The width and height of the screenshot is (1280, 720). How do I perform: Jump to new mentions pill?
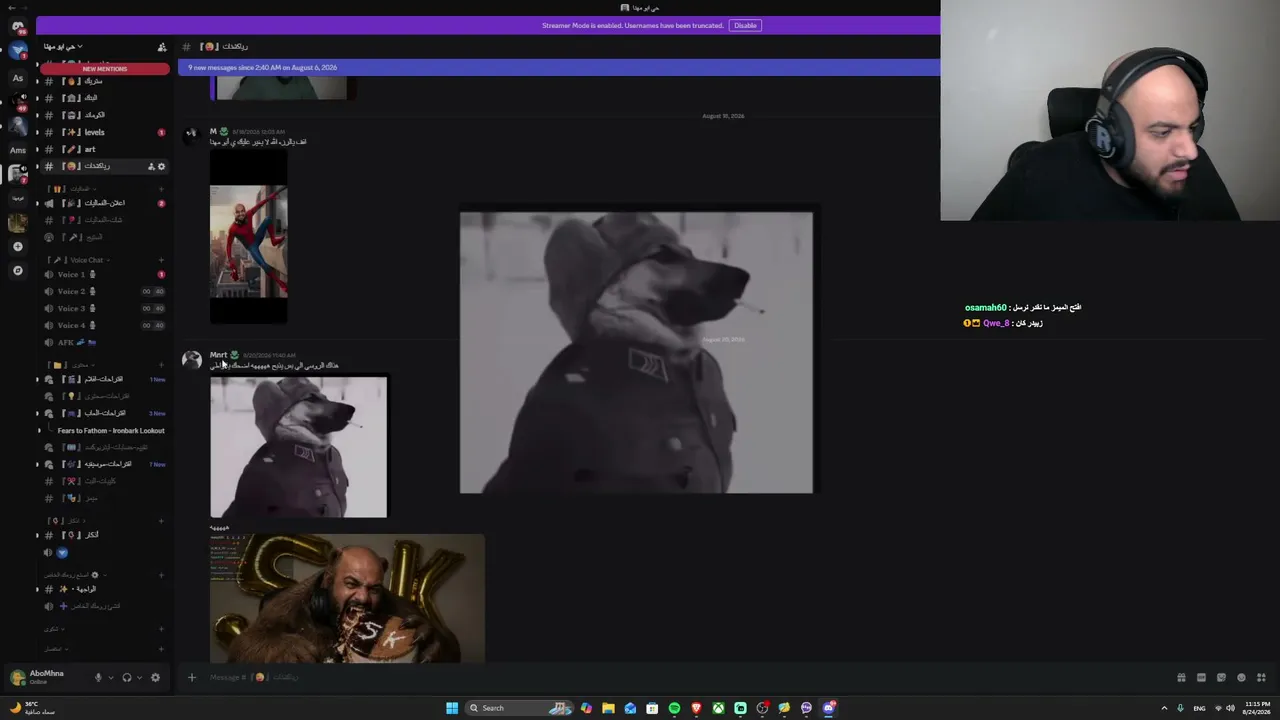pyautogui.click(x=105, y=69)
